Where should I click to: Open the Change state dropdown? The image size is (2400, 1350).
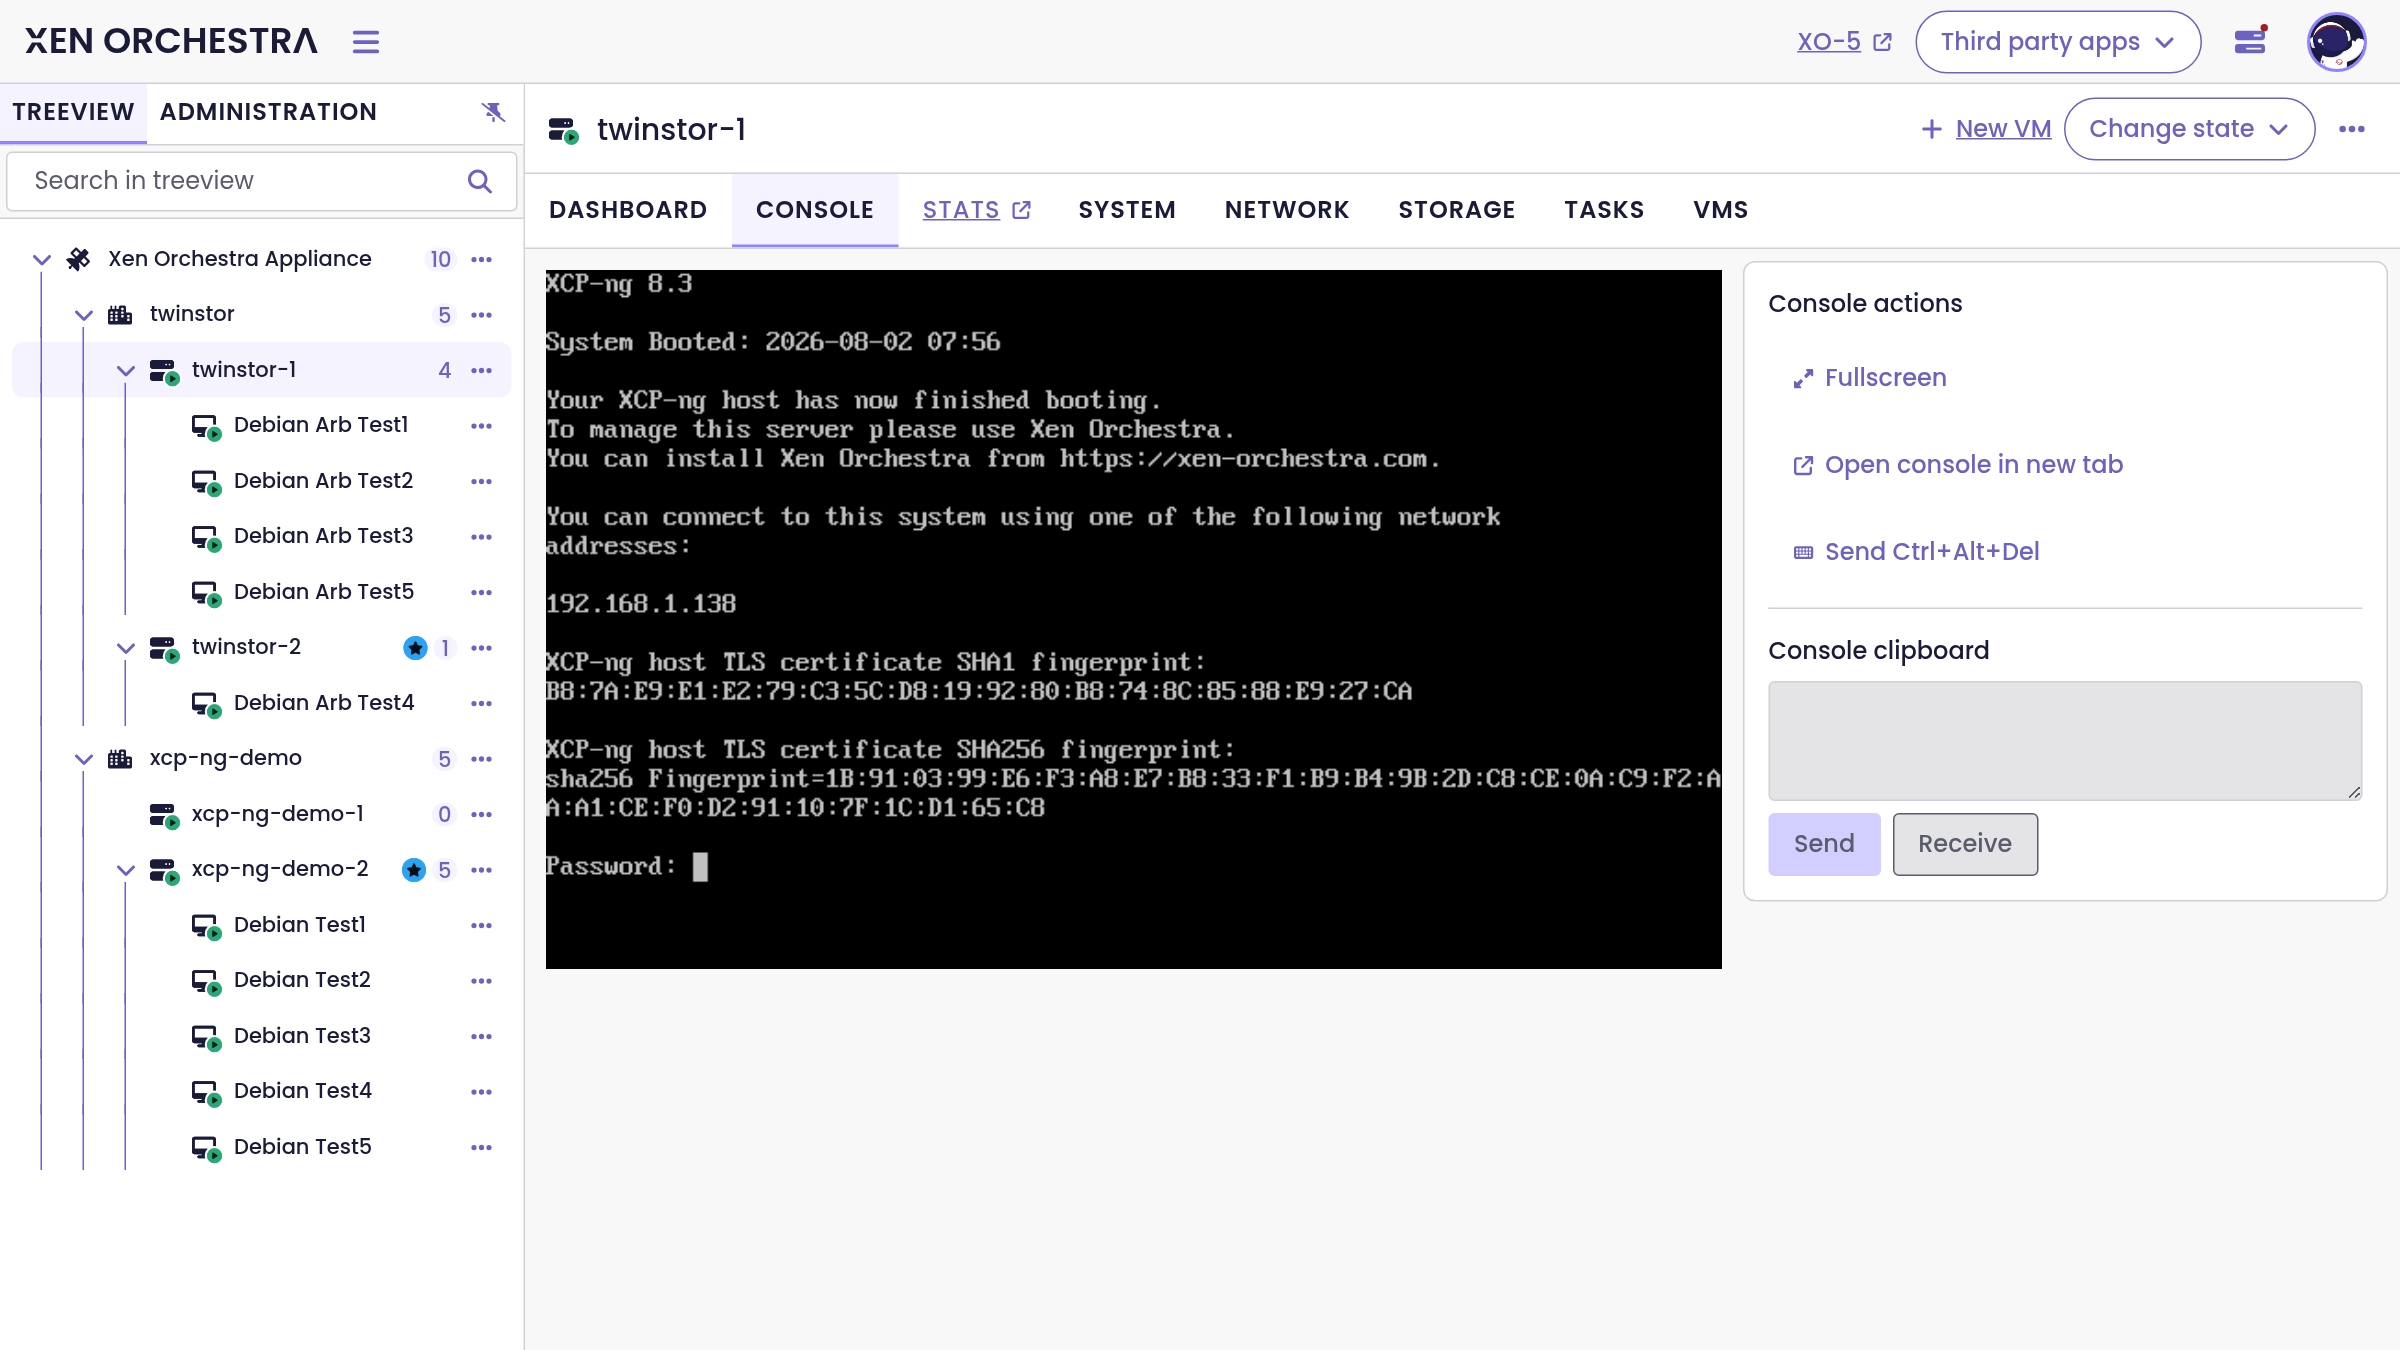tap(2189, 129)
